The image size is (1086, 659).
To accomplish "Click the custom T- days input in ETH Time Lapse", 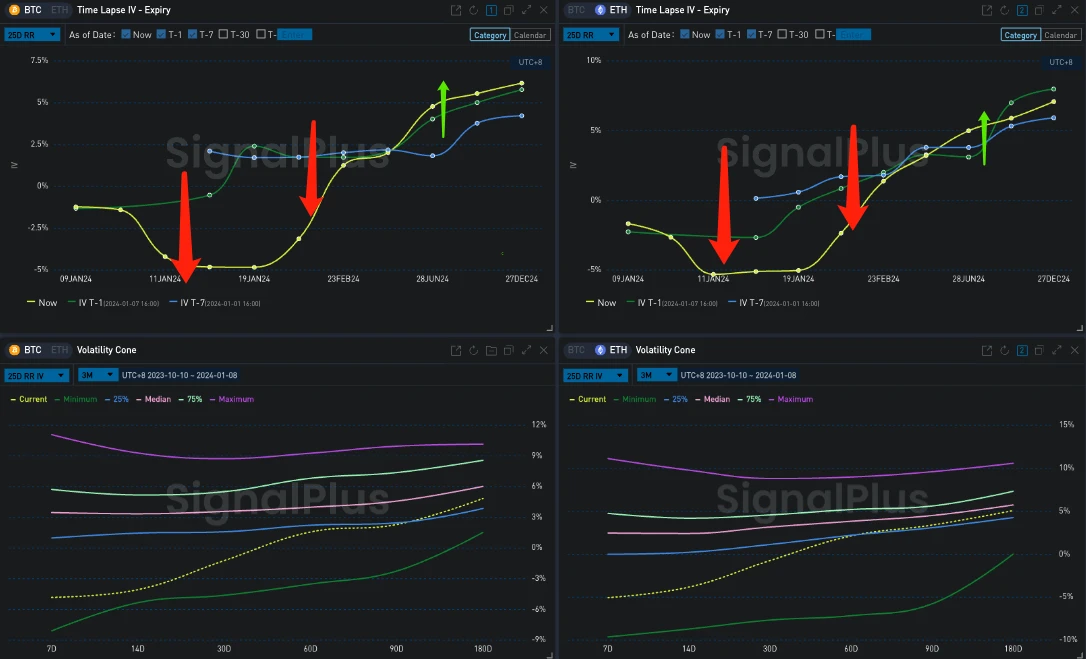I will tap(854, 34).
